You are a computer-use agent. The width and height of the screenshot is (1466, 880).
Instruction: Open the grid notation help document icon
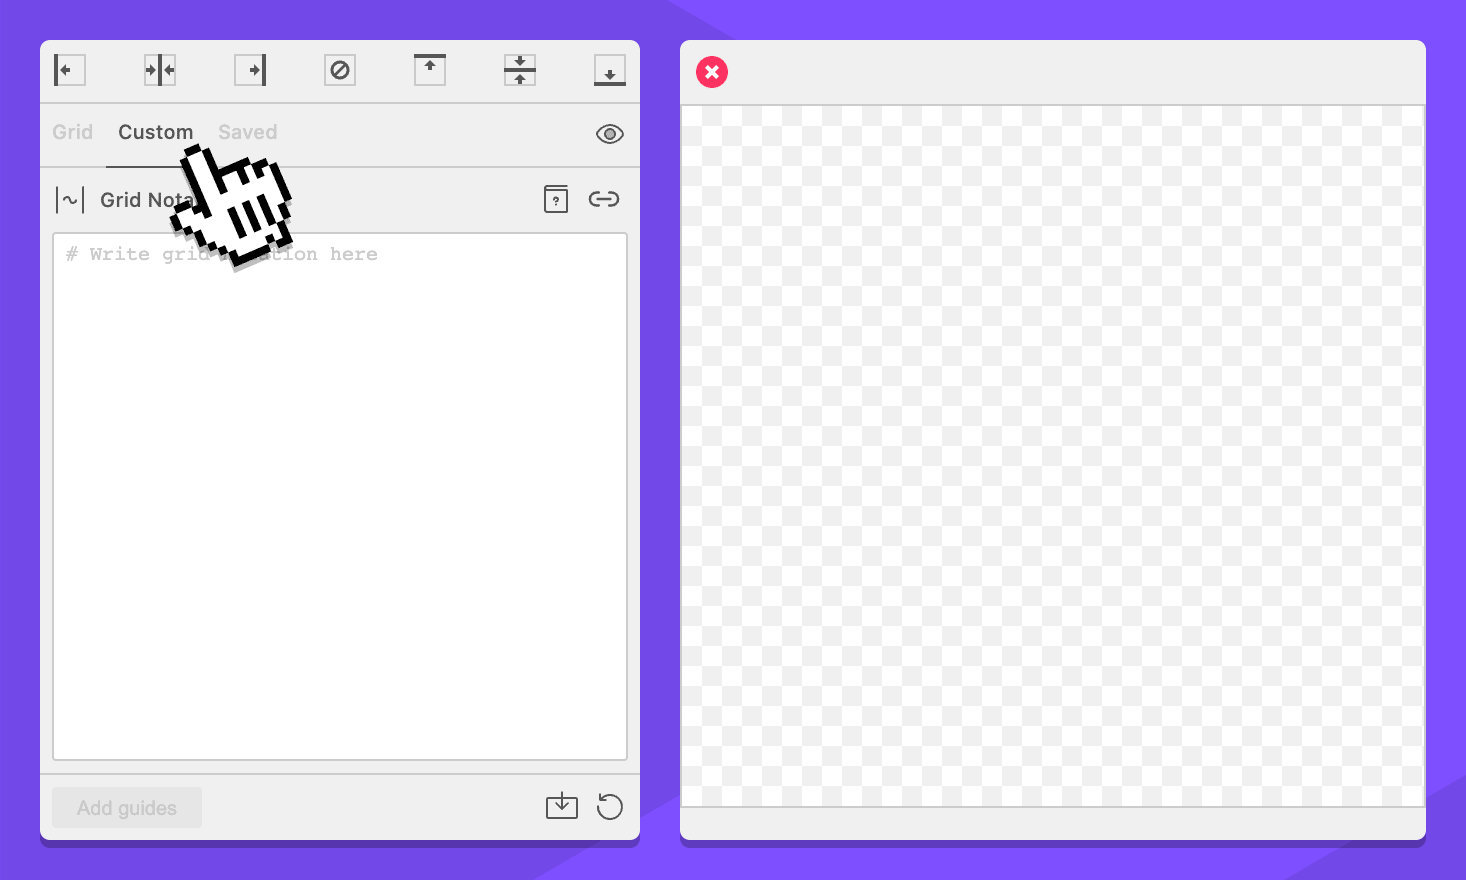(x=556, y=199)
